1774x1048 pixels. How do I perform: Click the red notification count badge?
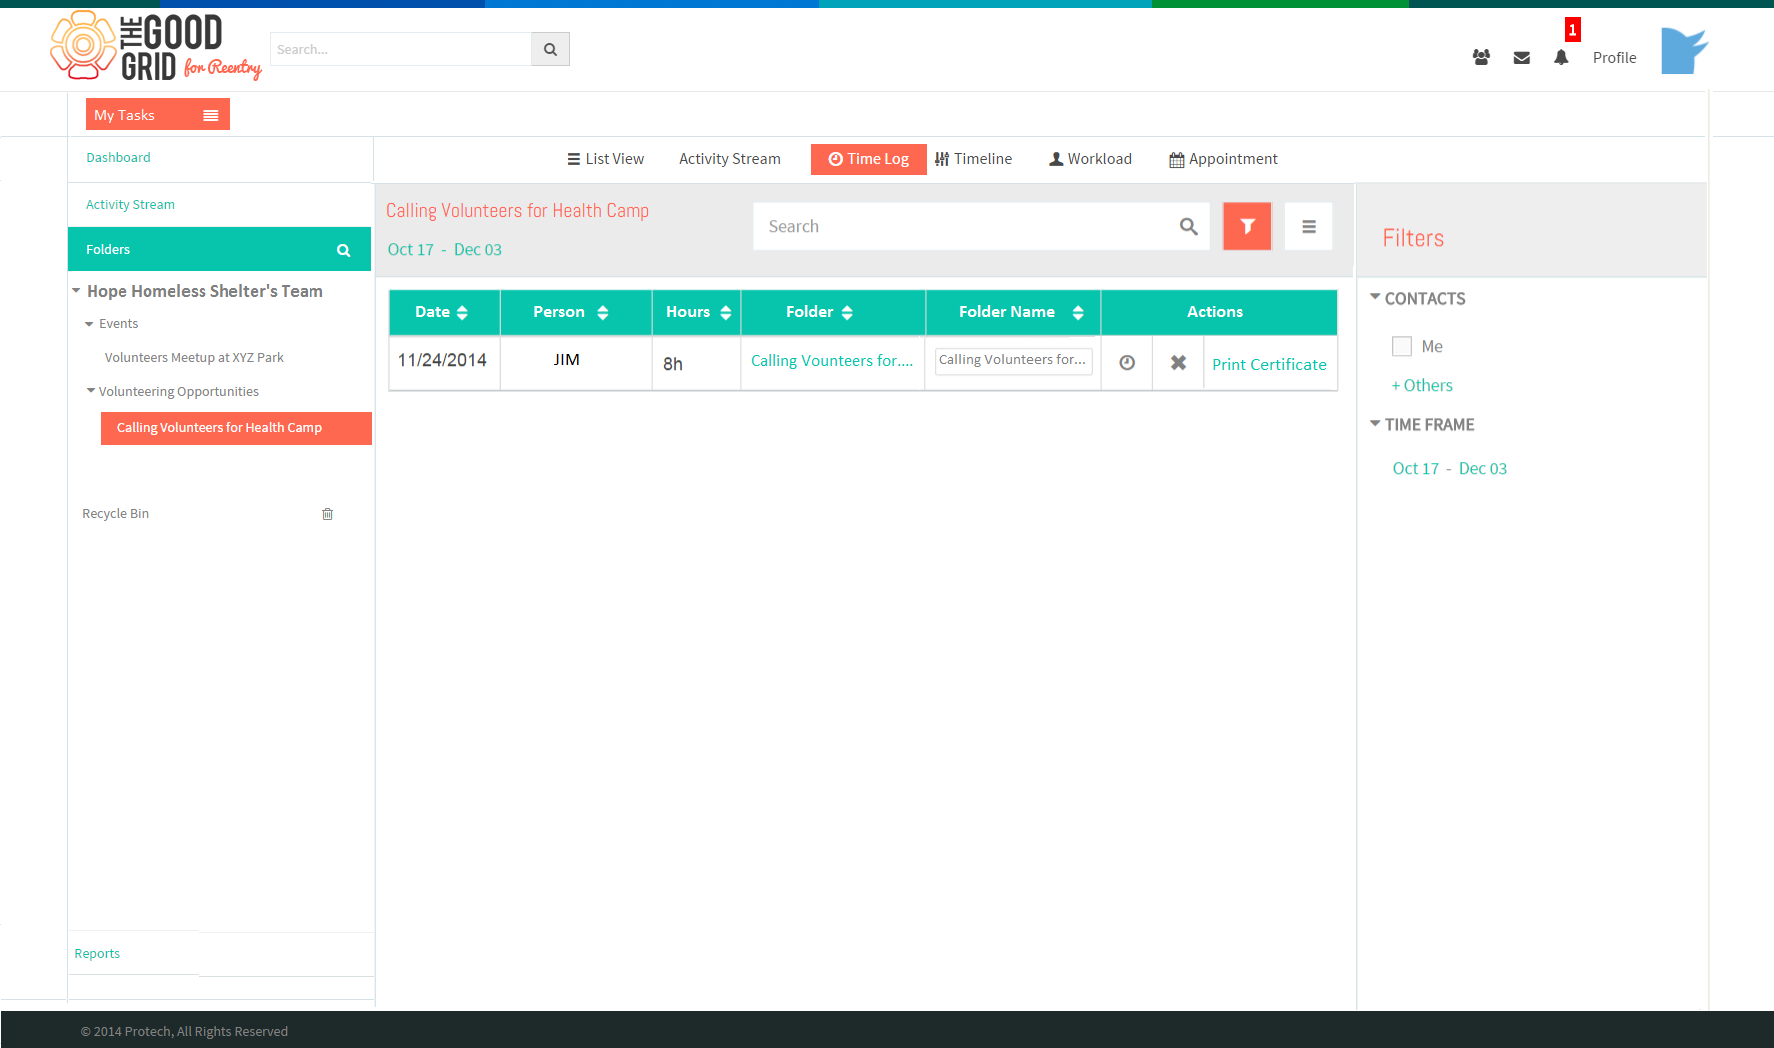pos(1572,30)
